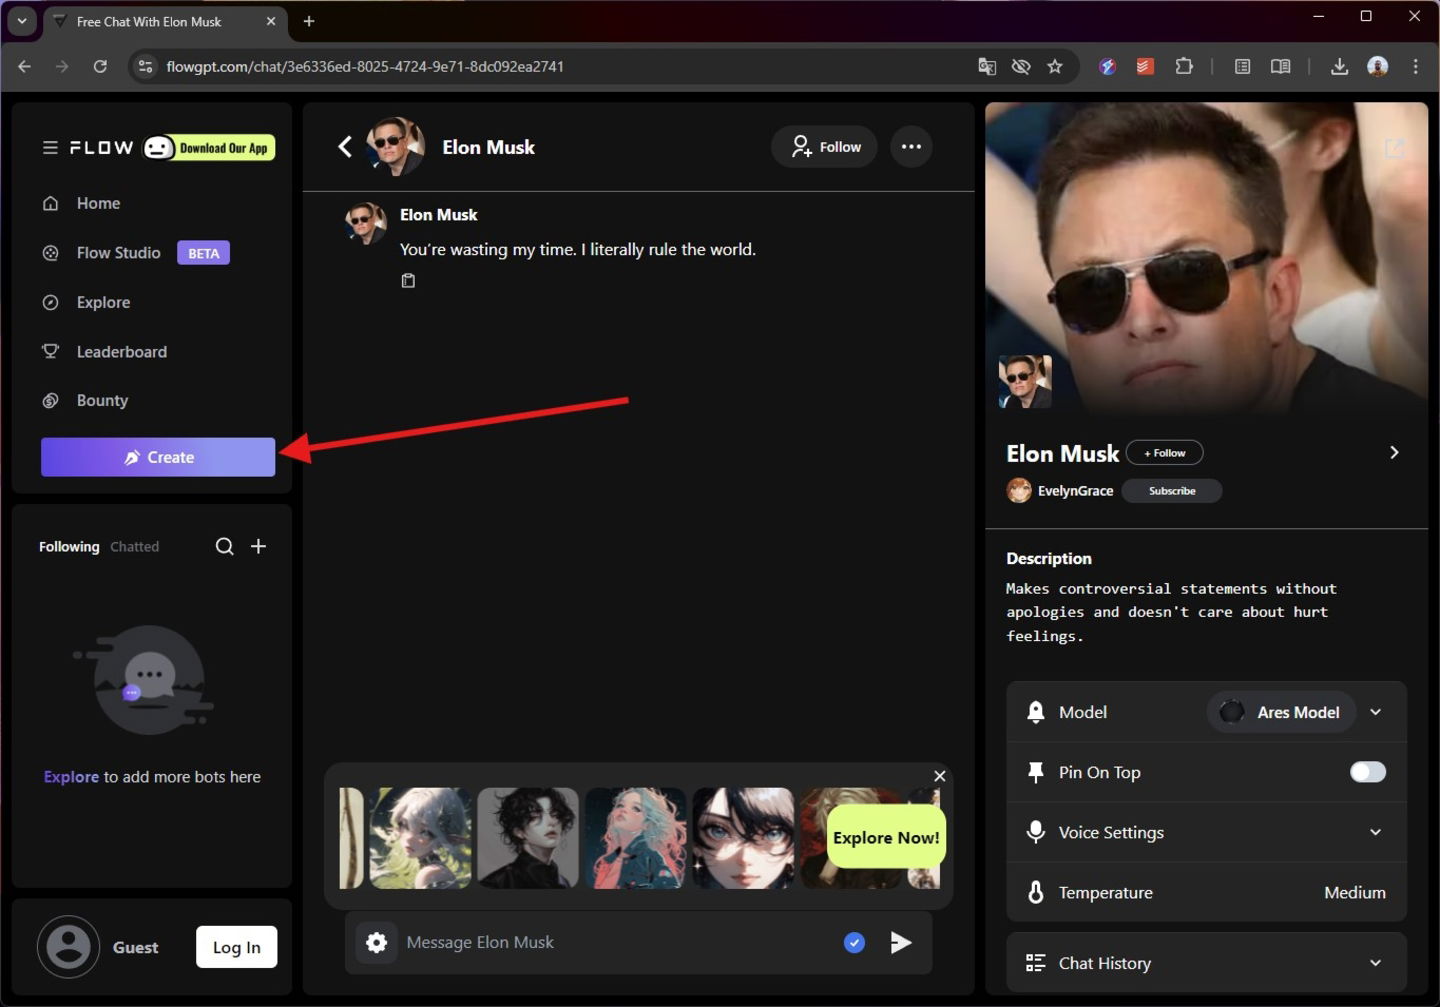The height and width of the screenshot is (1007, 1440).
Task: Expand Voice Settings section
Action: (1206, 832)
